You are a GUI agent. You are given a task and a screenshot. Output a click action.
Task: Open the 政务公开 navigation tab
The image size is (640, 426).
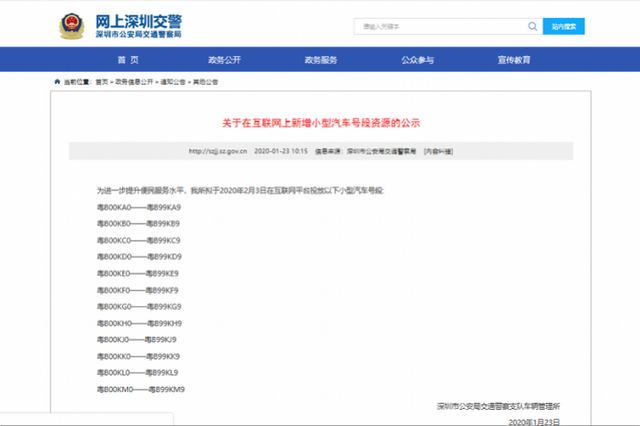(x=224, y=60)
